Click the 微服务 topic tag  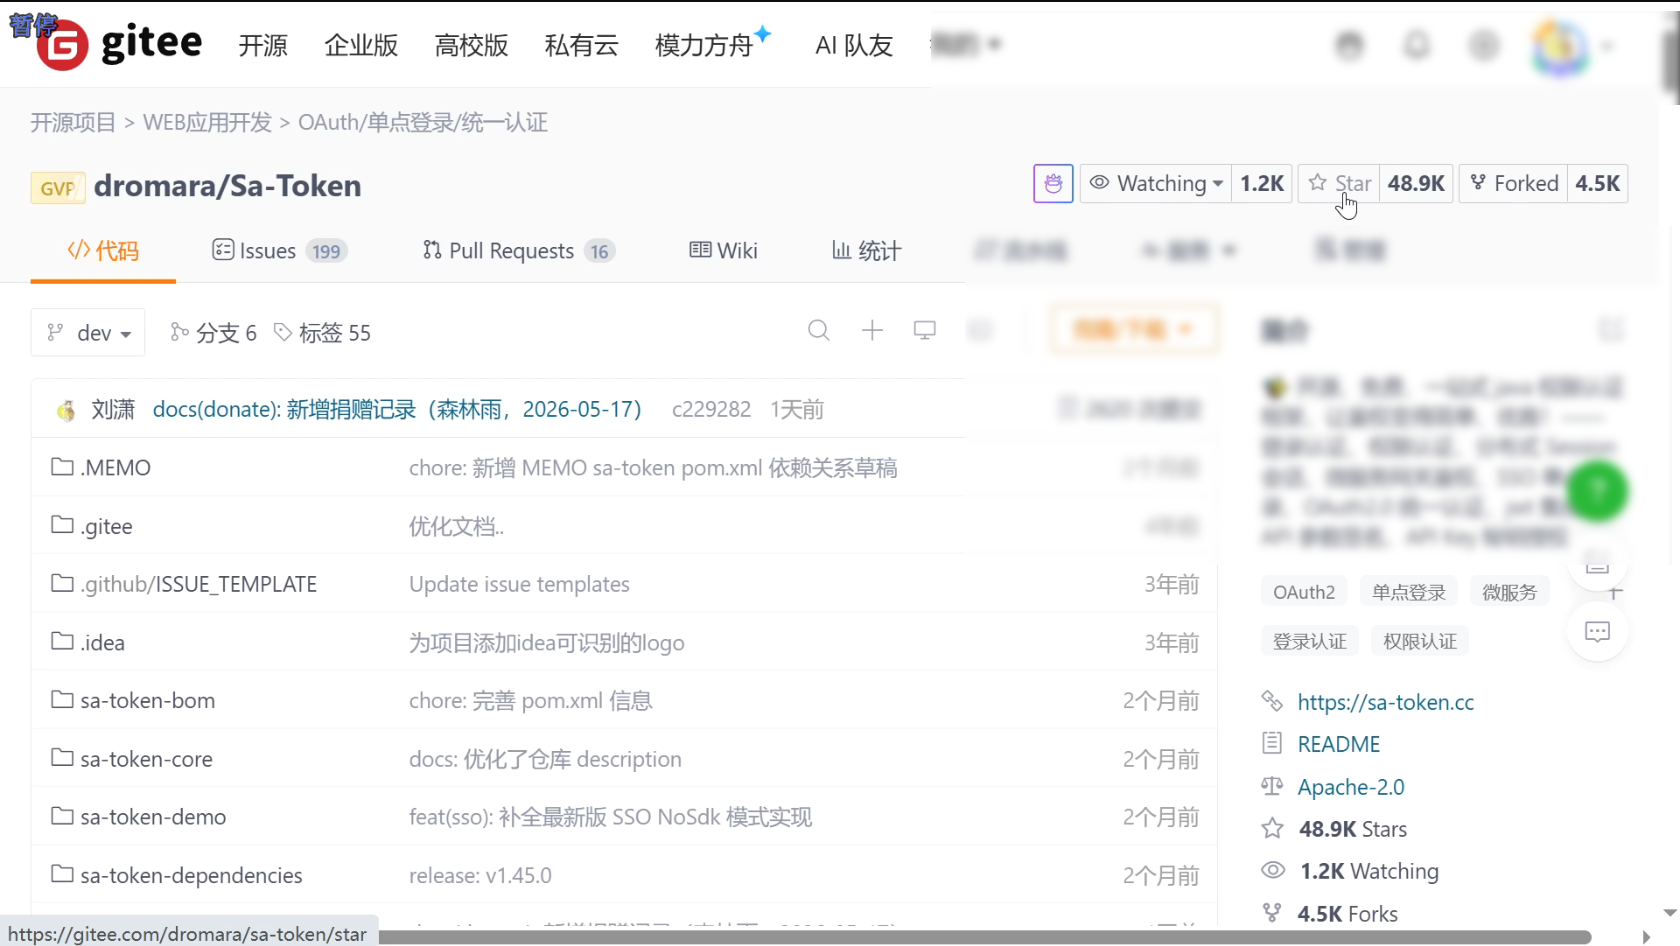tap(1509, 592)
